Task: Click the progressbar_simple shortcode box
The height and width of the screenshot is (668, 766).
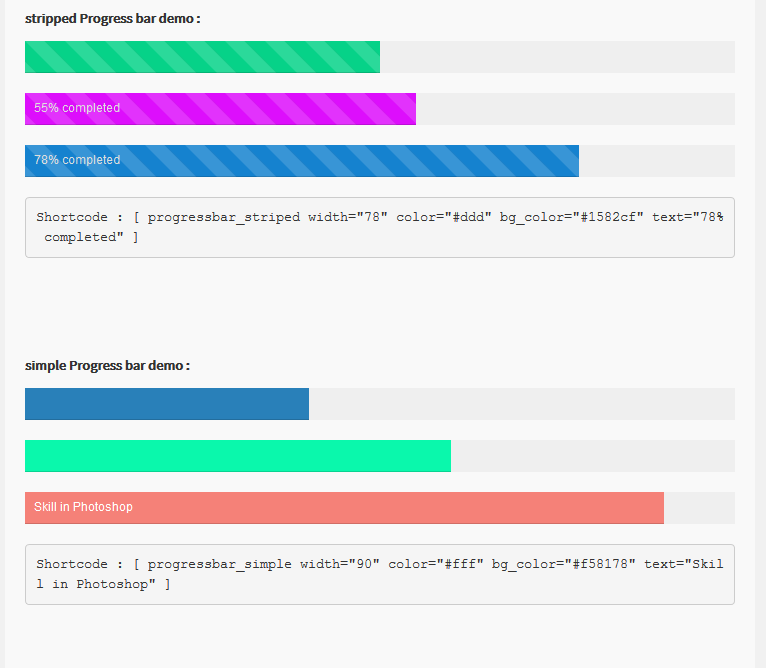Action: pyautogui.click(x=380, y=574)
